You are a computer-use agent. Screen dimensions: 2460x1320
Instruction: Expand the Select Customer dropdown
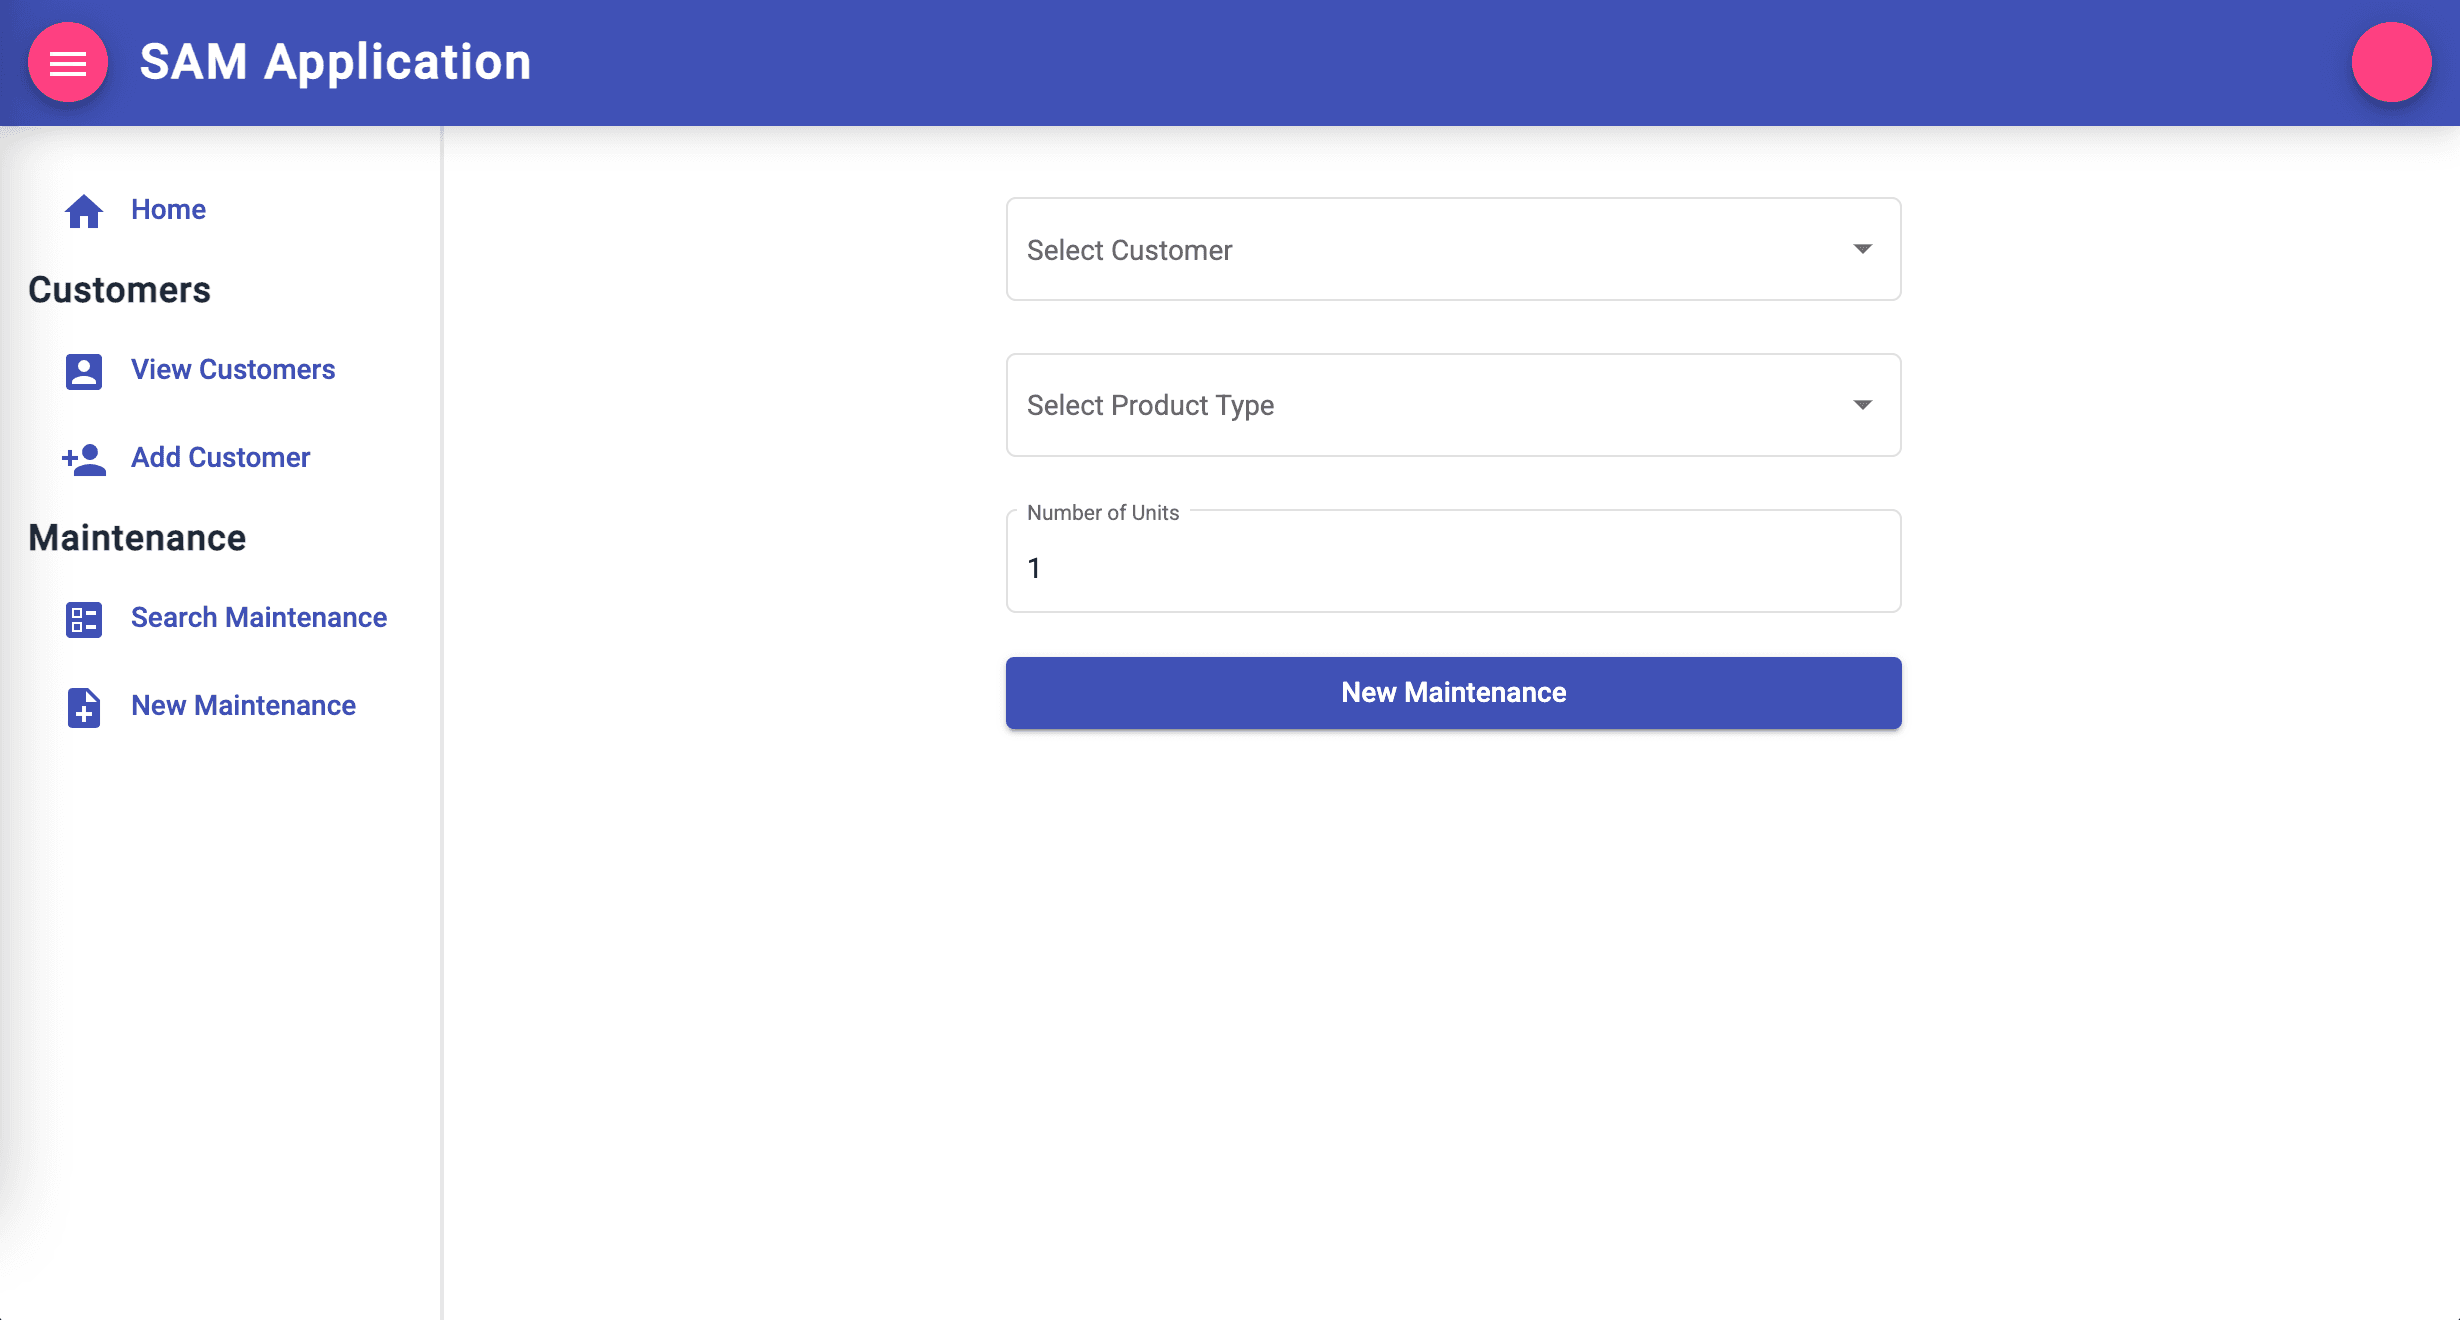click(x=1455, y=249)
